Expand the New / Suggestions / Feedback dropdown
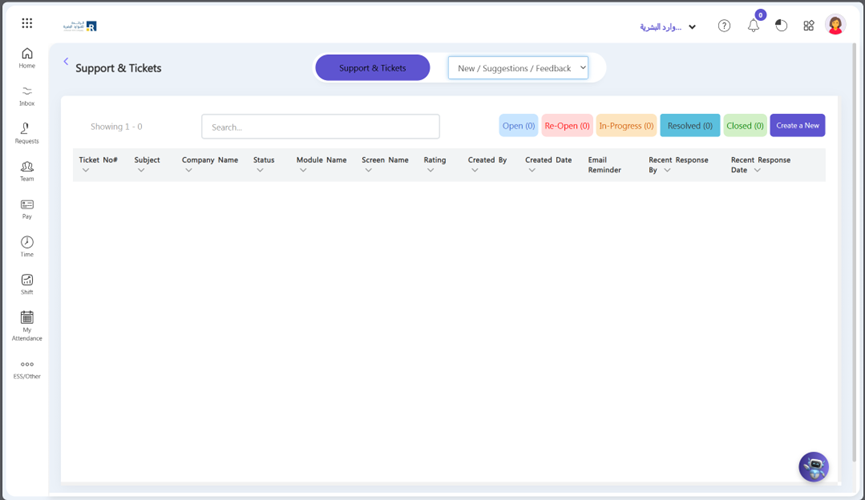865x500 pixels. click(x=518, y=68)
